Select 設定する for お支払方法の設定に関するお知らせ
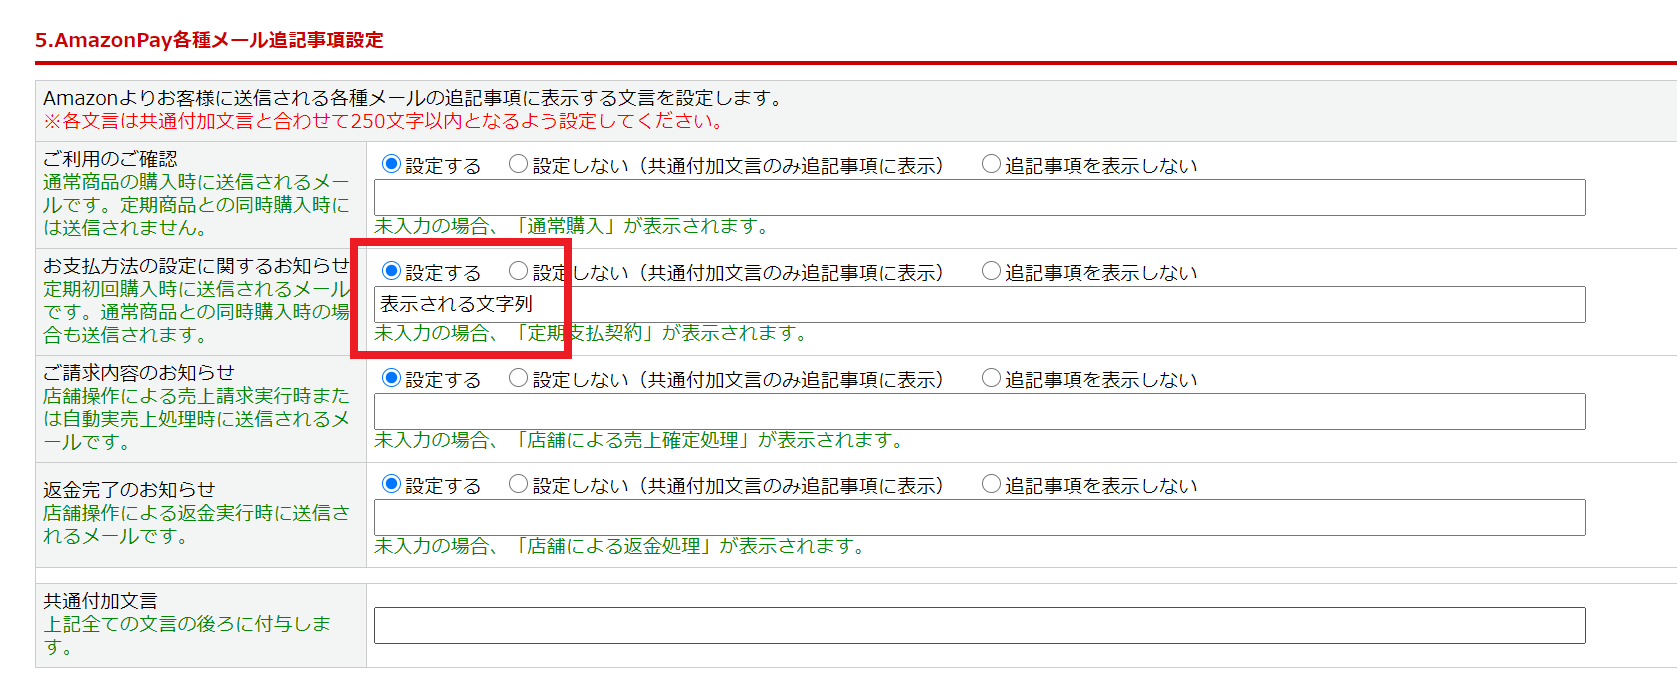1677x693 pixels. (x=392, y=271)
